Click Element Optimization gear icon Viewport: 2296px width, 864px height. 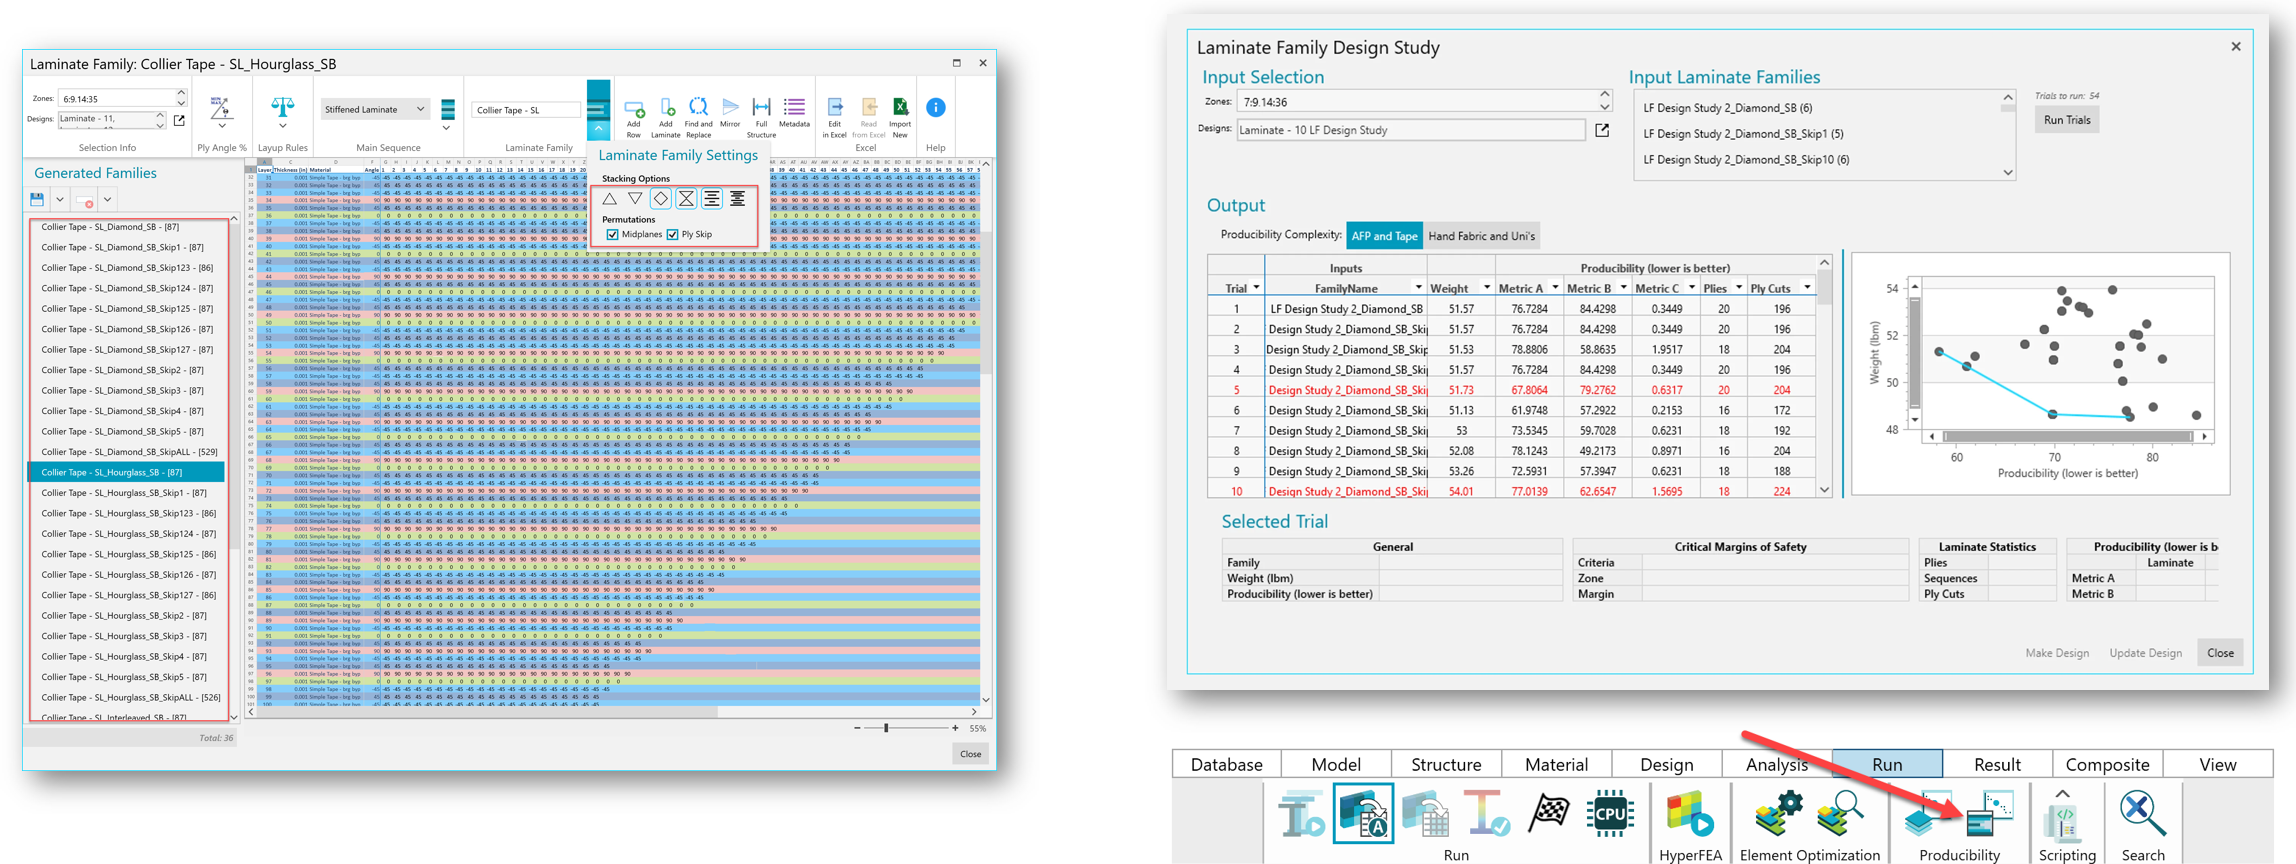click(x=1778, y=814)
